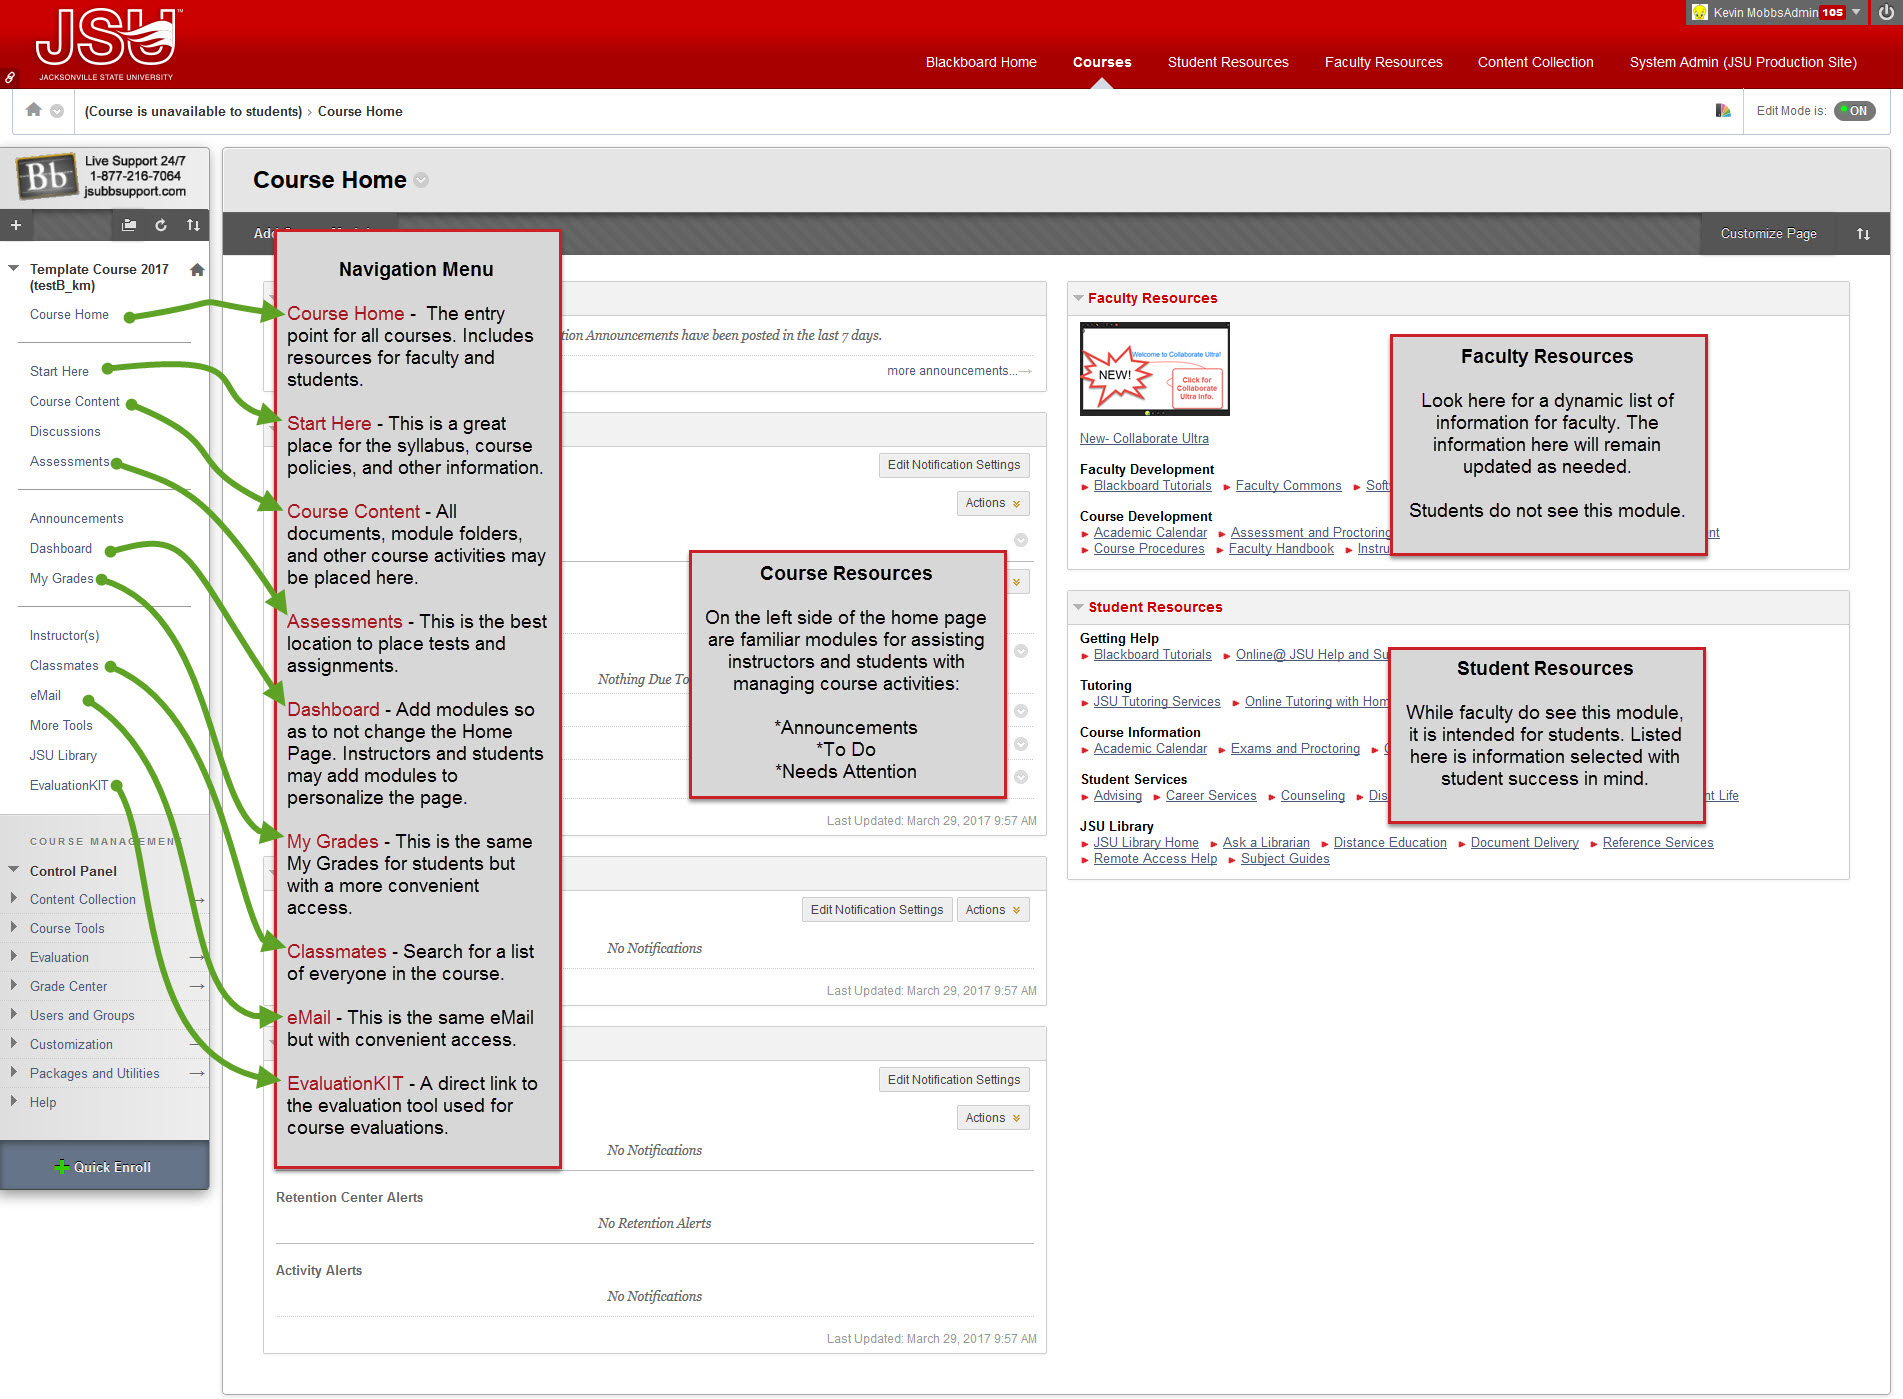Click the reorder modules arrows icon

point(1863,233)
